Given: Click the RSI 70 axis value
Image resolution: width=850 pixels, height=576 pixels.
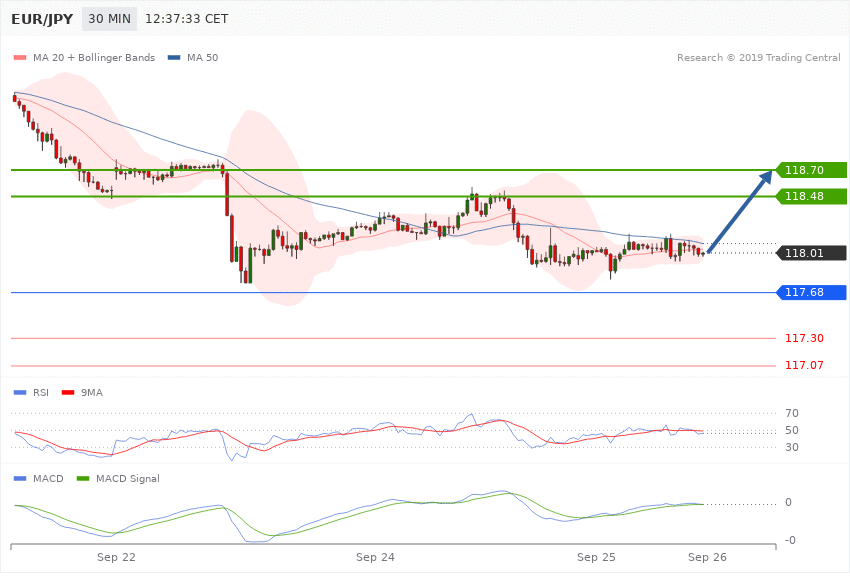Looking at the screenshot, I should [791, 413].
